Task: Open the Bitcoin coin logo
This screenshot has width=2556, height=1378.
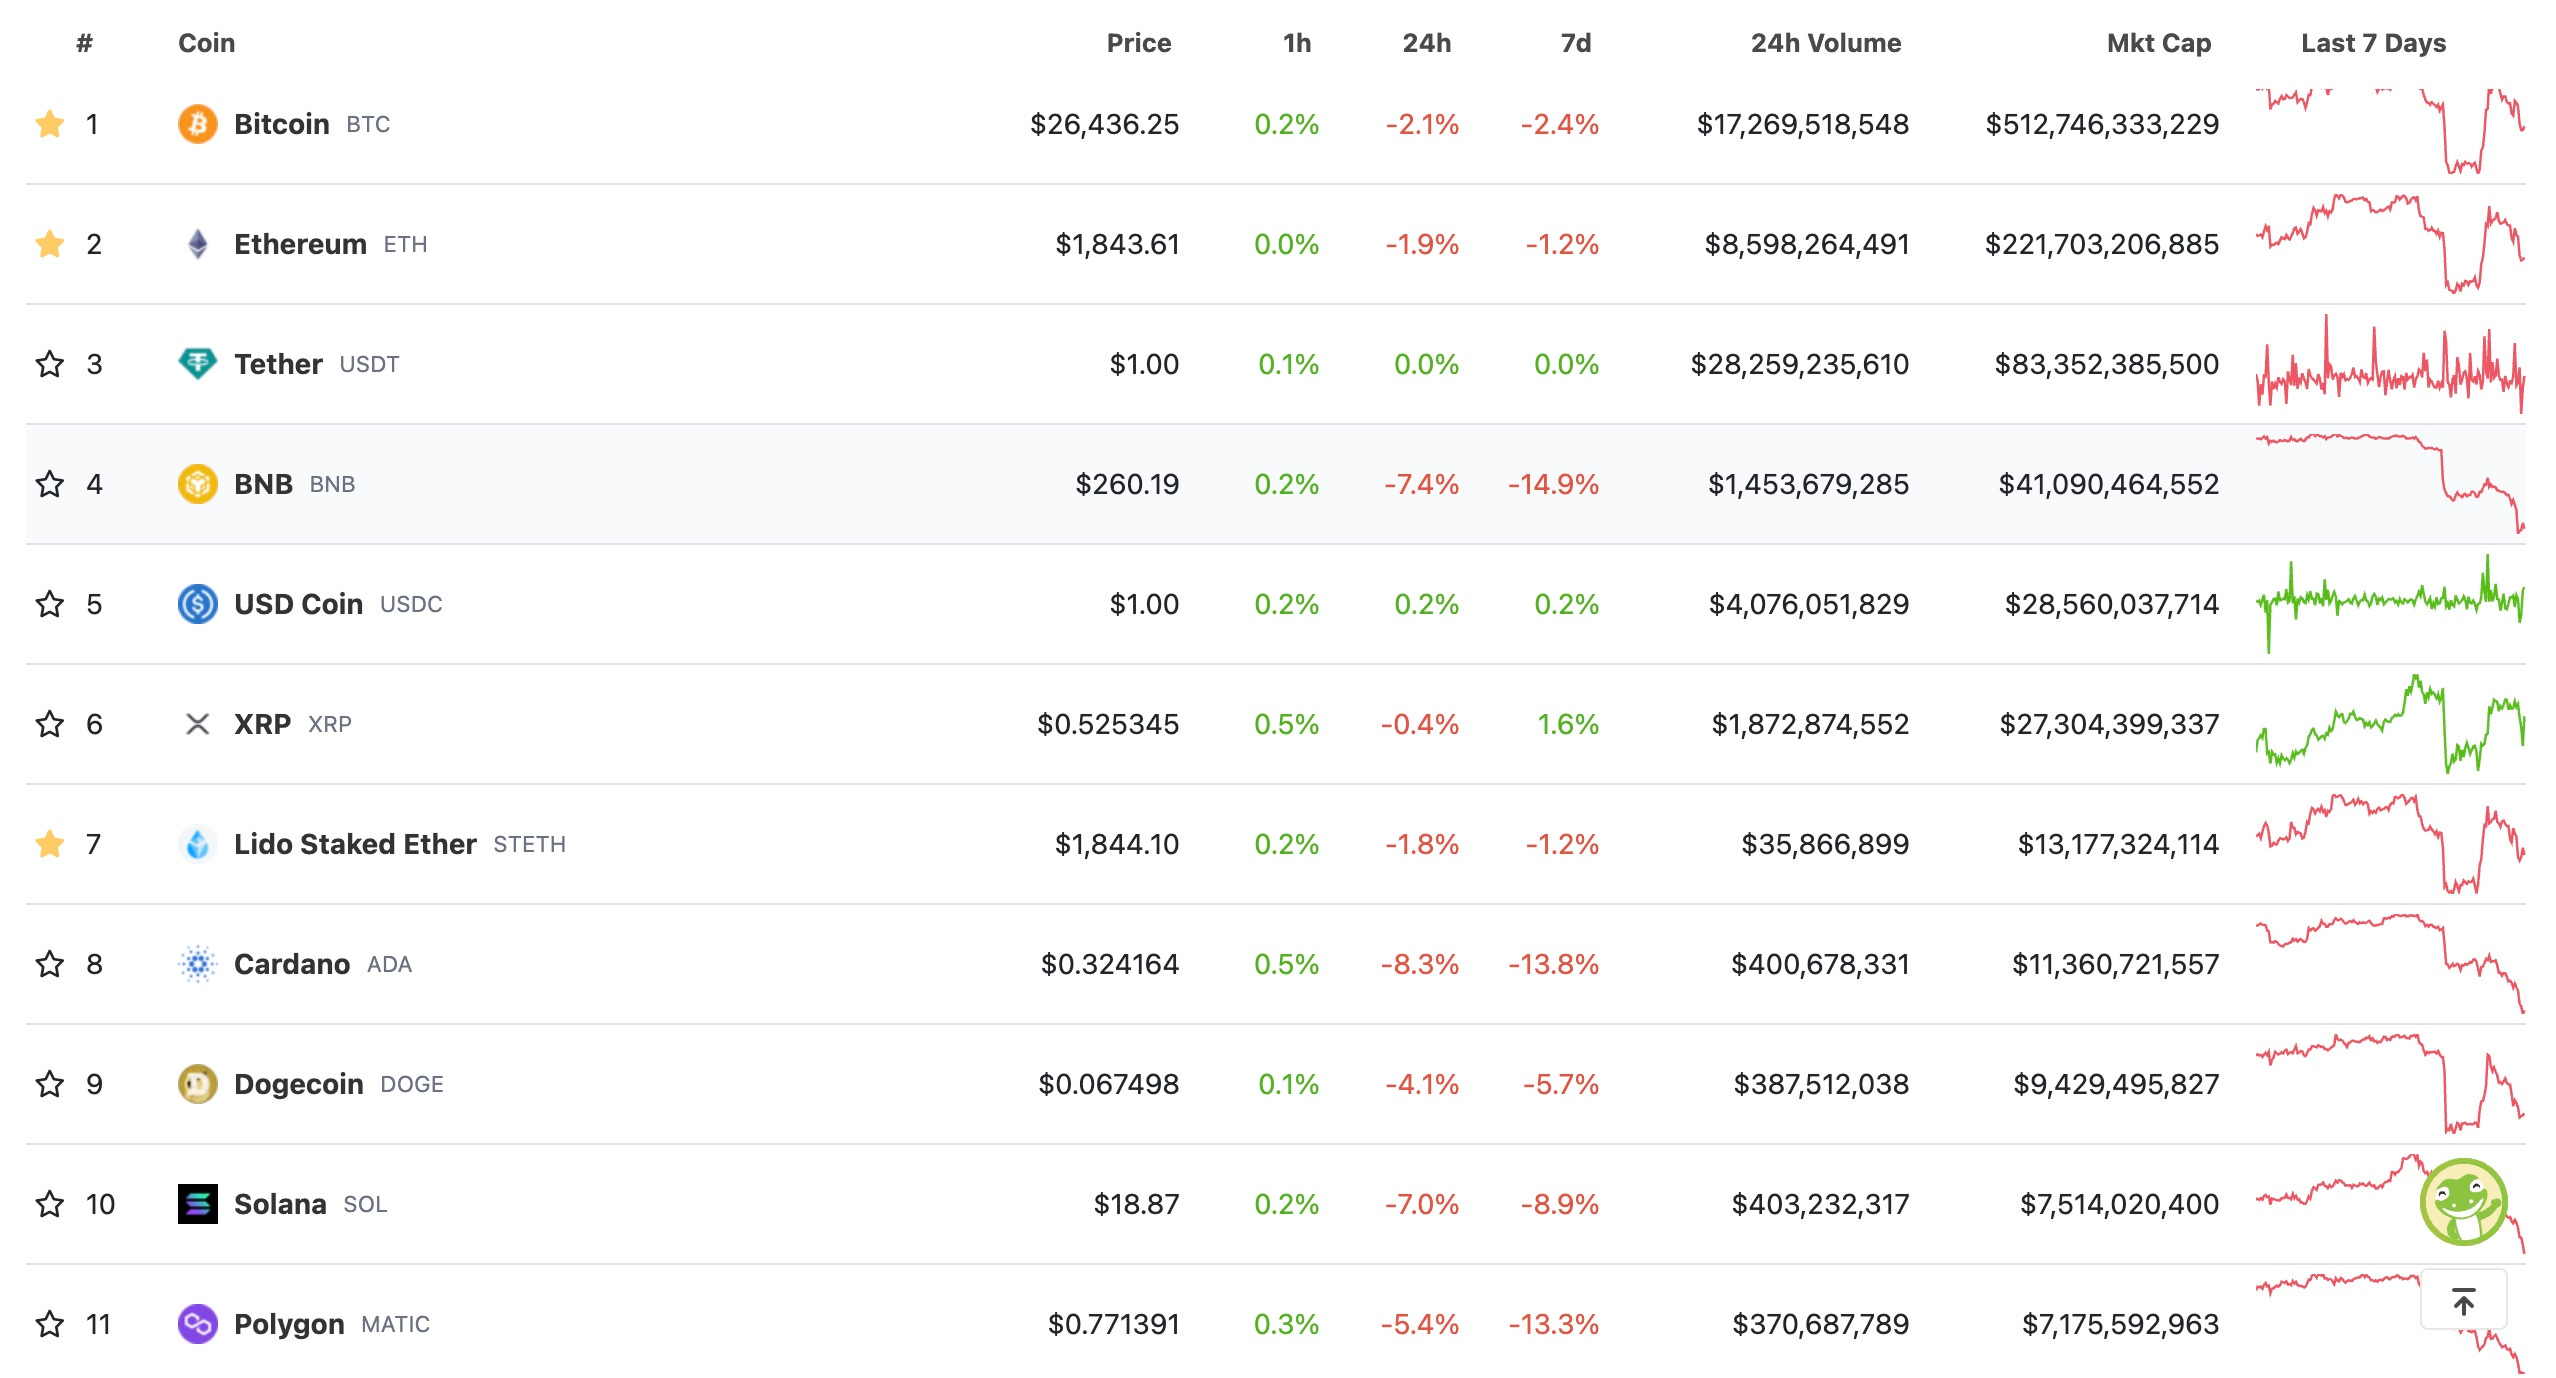Action: click(x=198, y=124)
